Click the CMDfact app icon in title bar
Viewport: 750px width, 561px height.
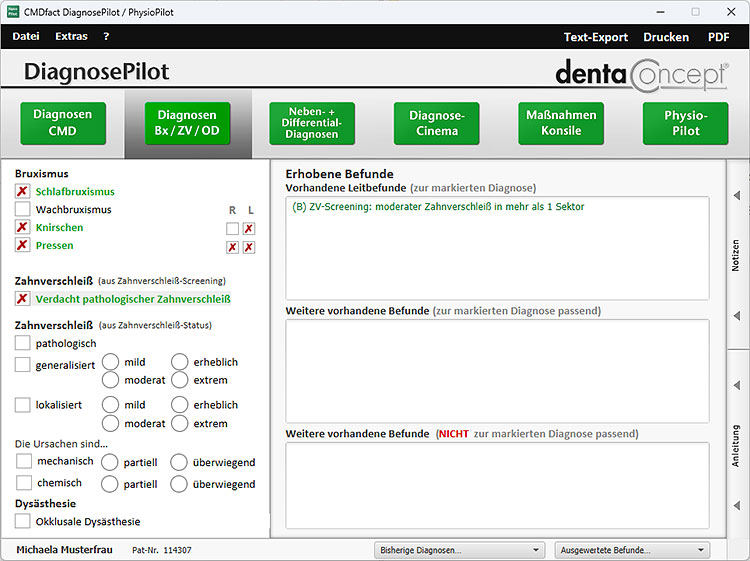tap(13, 12)
